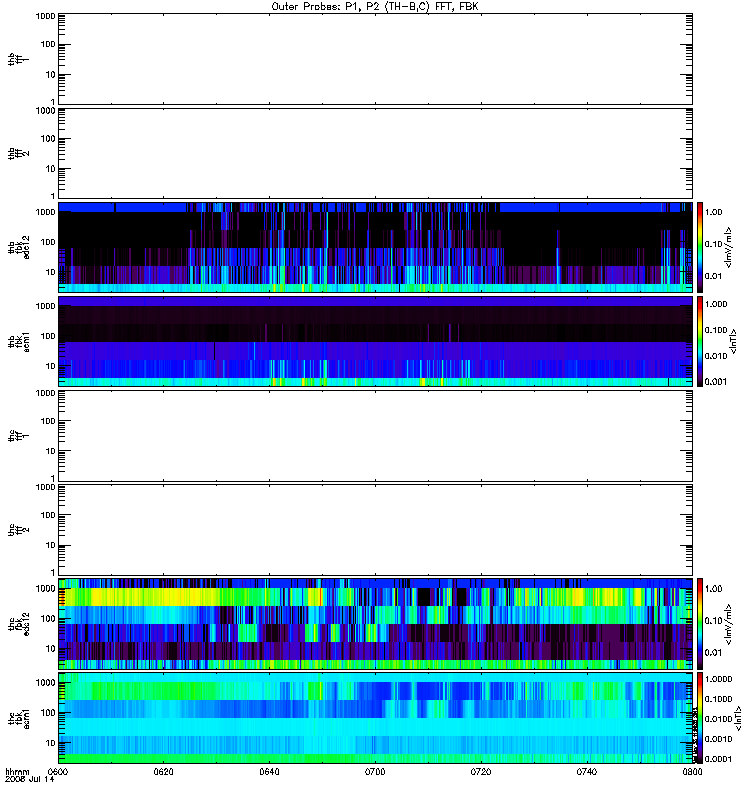Click the rotated 'thc fbk edc12' panel label
The image size is (750, 800).
tap(19, 624)
